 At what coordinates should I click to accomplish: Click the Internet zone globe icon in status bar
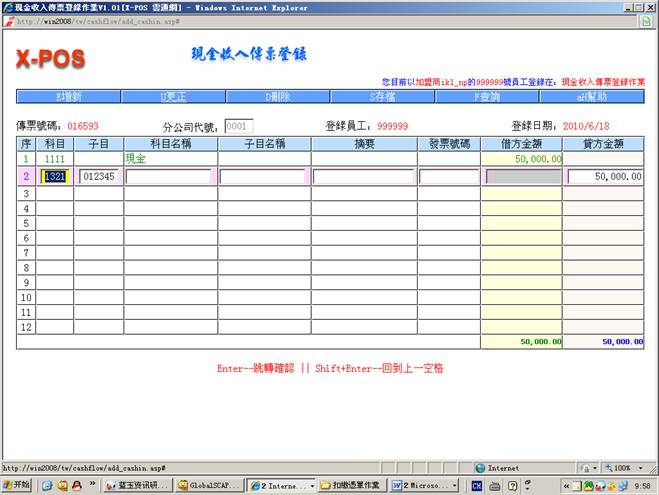480,467
